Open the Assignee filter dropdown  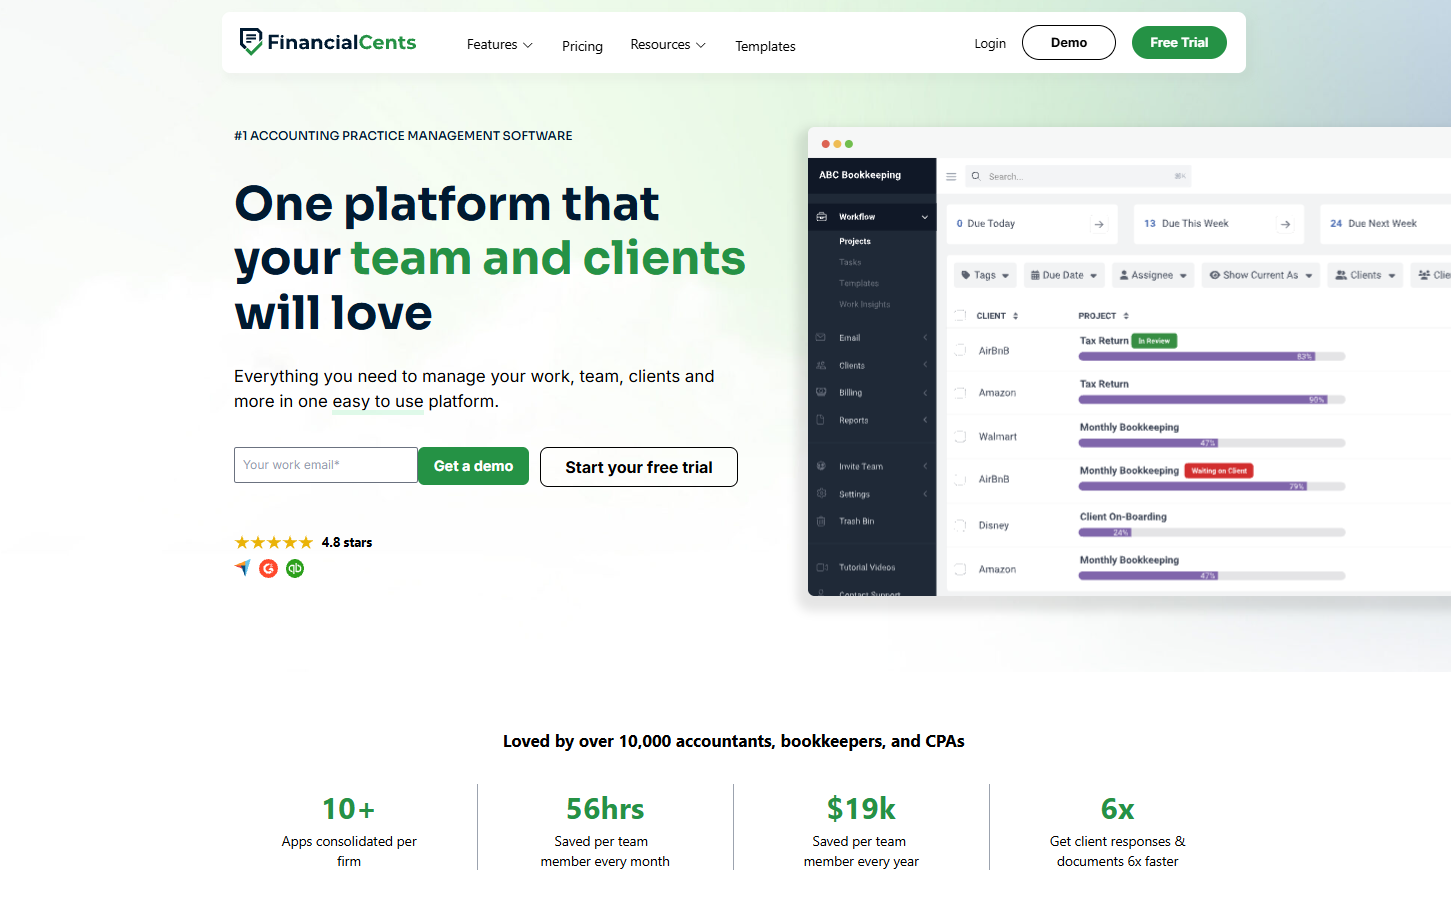pos(1153,275)
